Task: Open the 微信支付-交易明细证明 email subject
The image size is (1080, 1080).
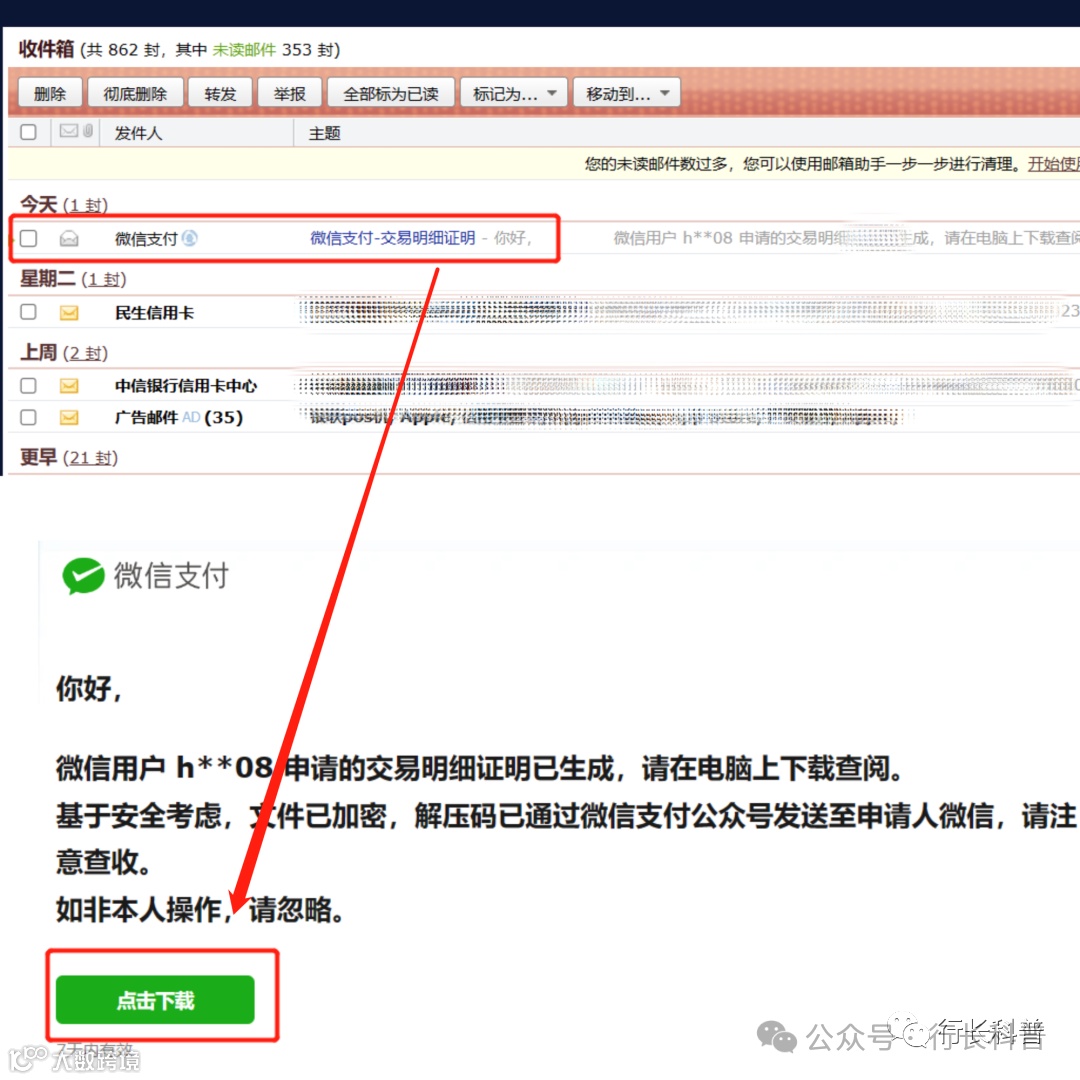Action: point(393,238)
